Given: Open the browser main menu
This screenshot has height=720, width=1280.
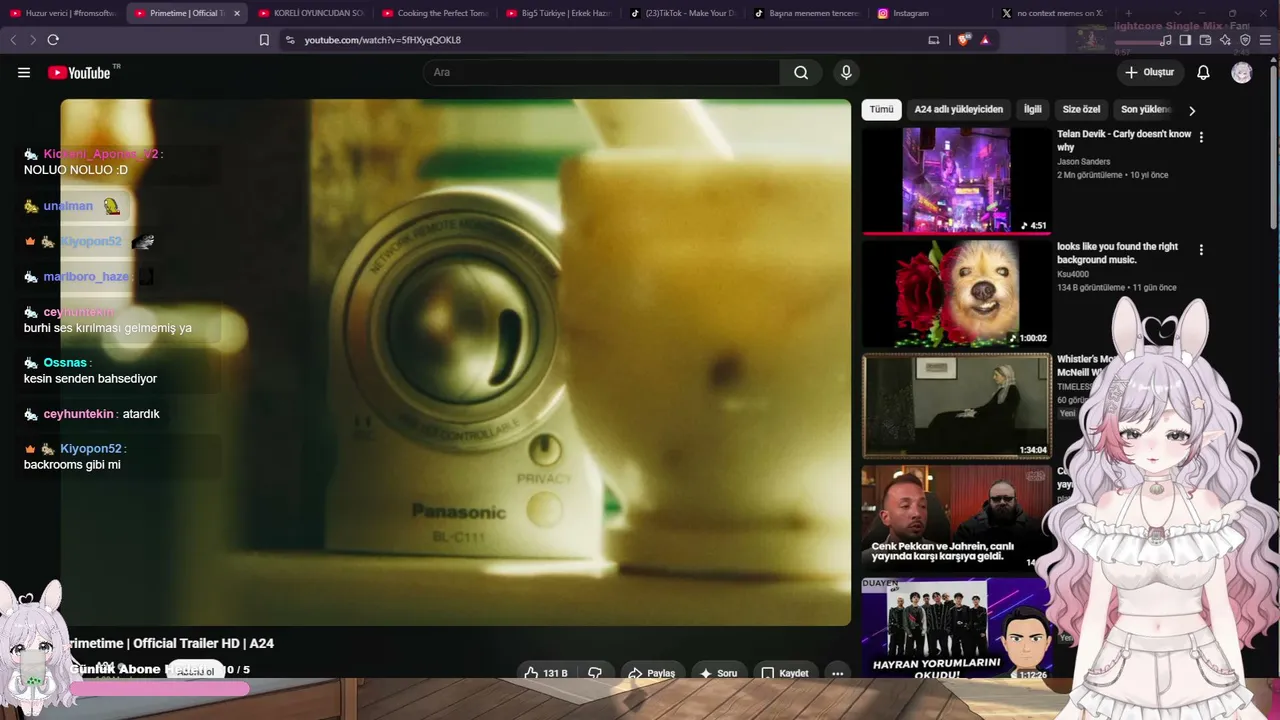Looking at the screenshot, I should point(1266,40).
